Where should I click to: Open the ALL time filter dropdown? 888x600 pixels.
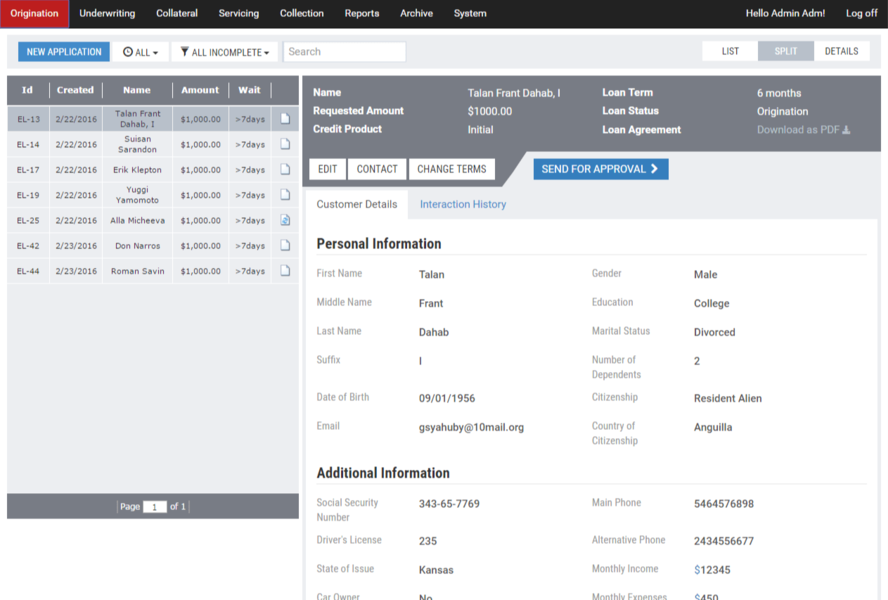[x=140, y=52]
